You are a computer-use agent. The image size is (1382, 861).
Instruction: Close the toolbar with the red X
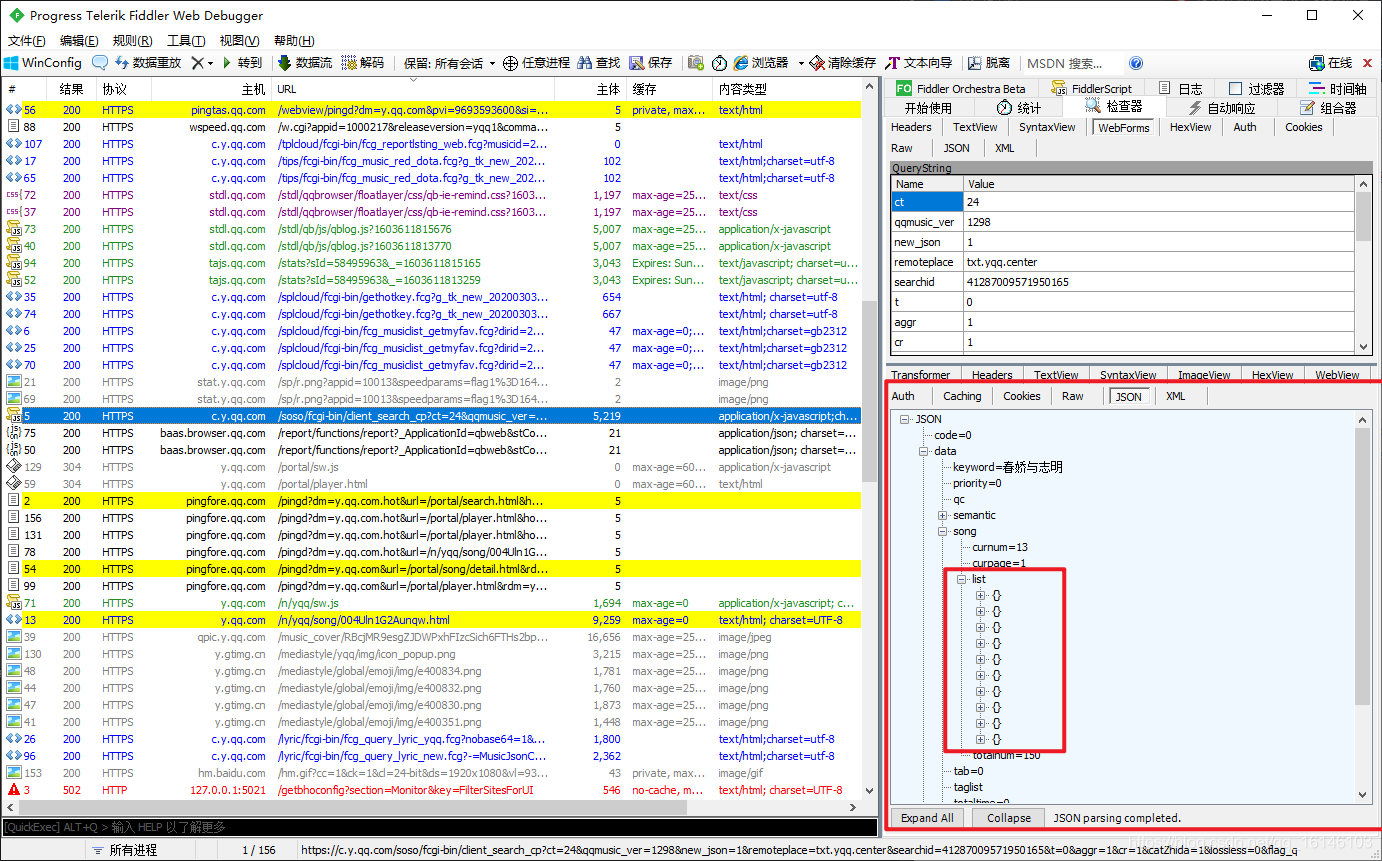1368,63
